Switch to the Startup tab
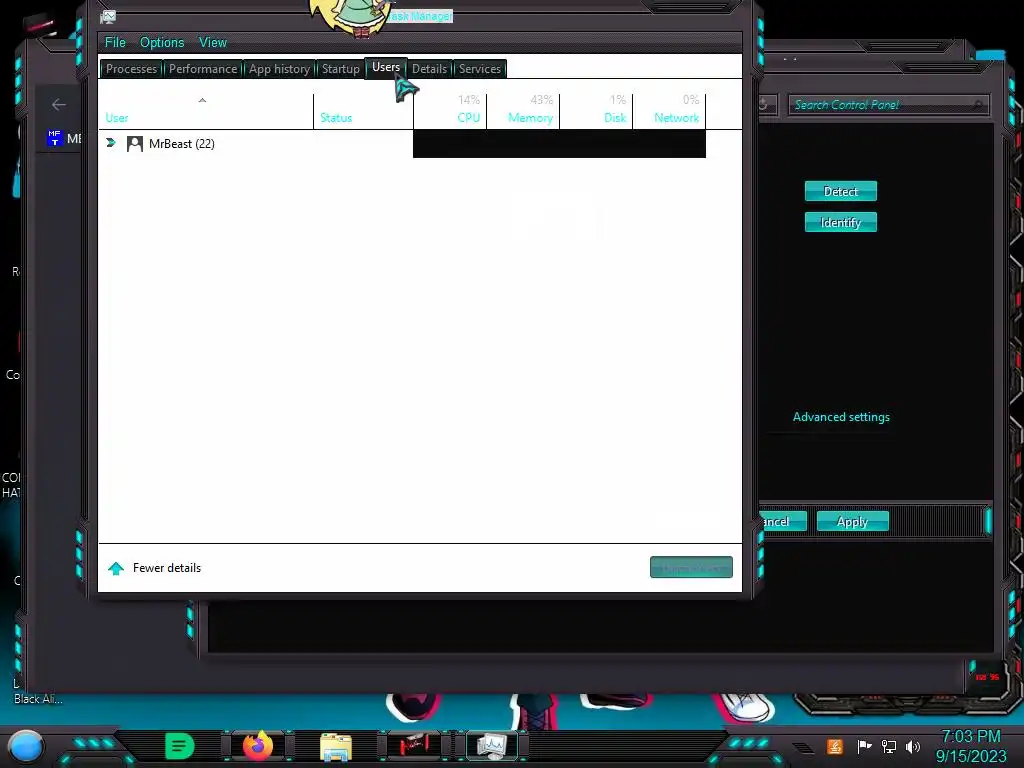This screenshot has height=768, width=1024. (340, 69)
